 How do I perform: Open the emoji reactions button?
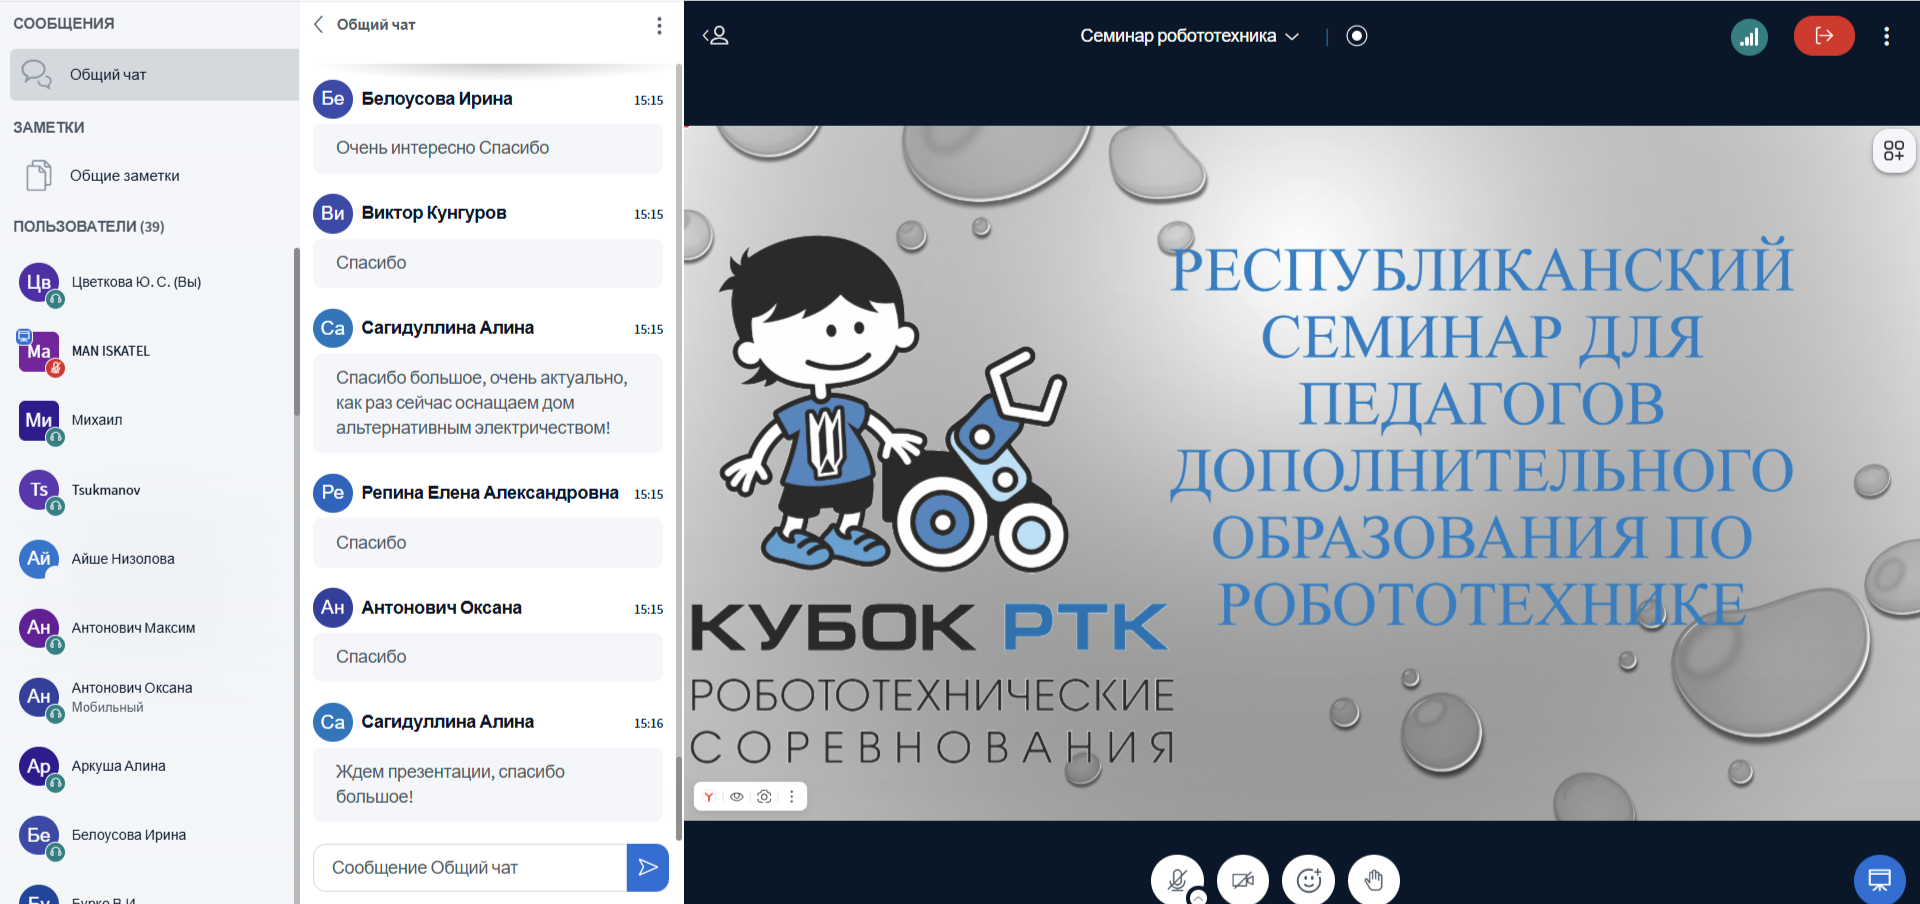(x=1308, y=880)
